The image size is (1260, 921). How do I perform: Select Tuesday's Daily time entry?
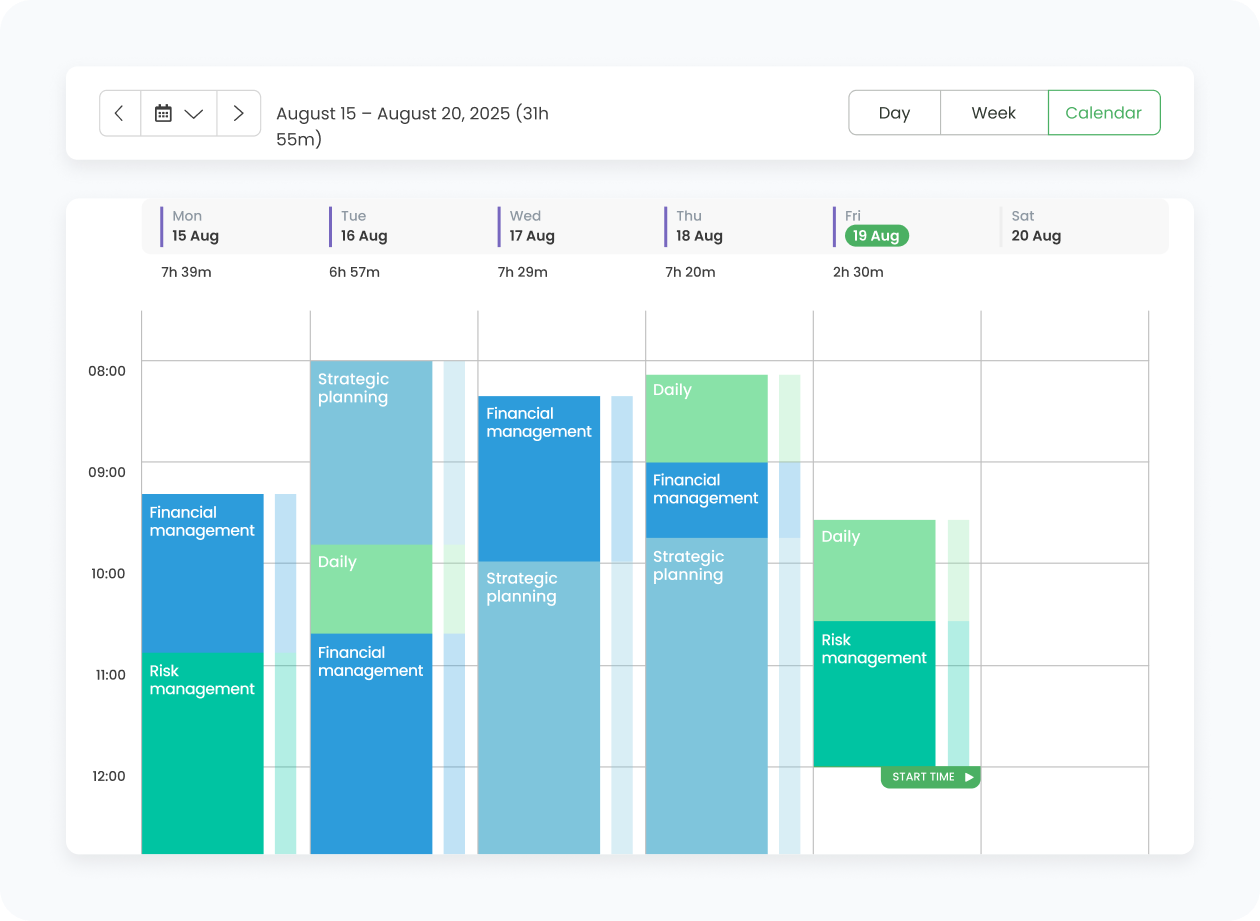[371, 589]
